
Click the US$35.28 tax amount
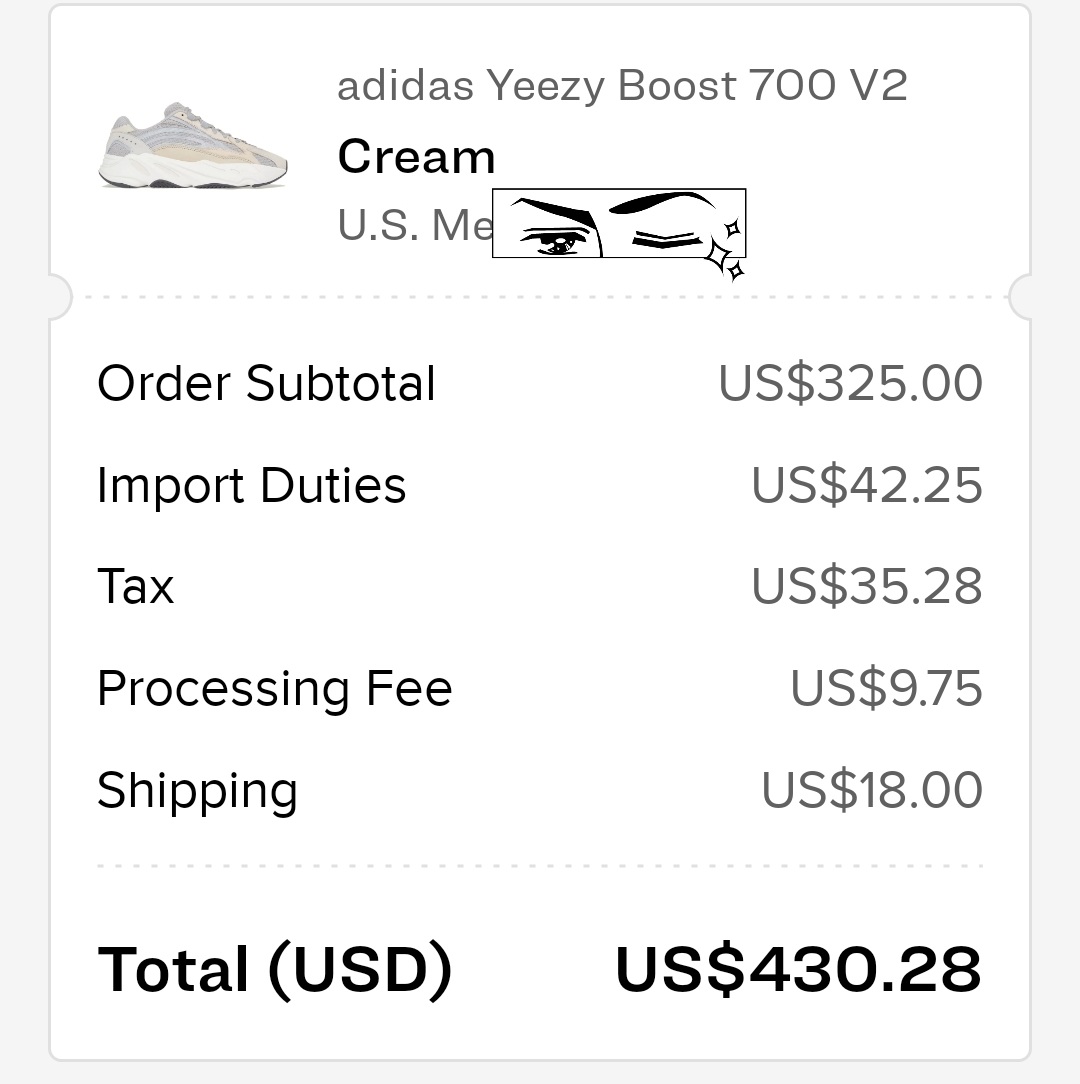(x=866, y=586)
